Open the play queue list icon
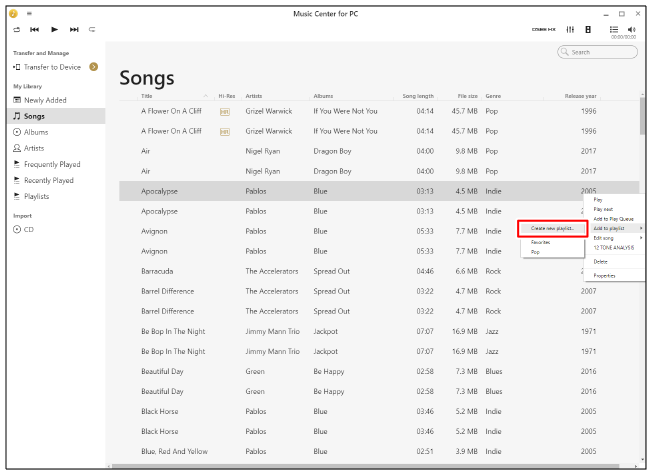Viewport: 652px width, 475px height. click(613, 30)
